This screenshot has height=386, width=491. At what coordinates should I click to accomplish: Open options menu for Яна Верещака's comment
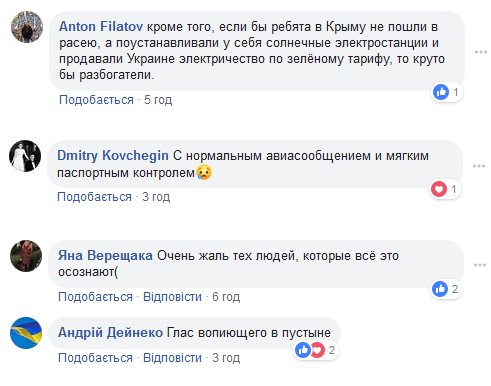coord(480,265)
